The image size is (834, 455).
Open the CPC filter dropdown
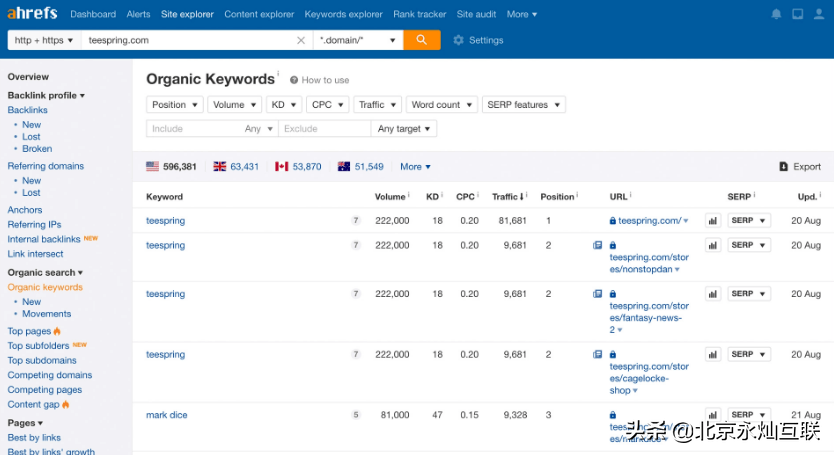click(327, 105)
